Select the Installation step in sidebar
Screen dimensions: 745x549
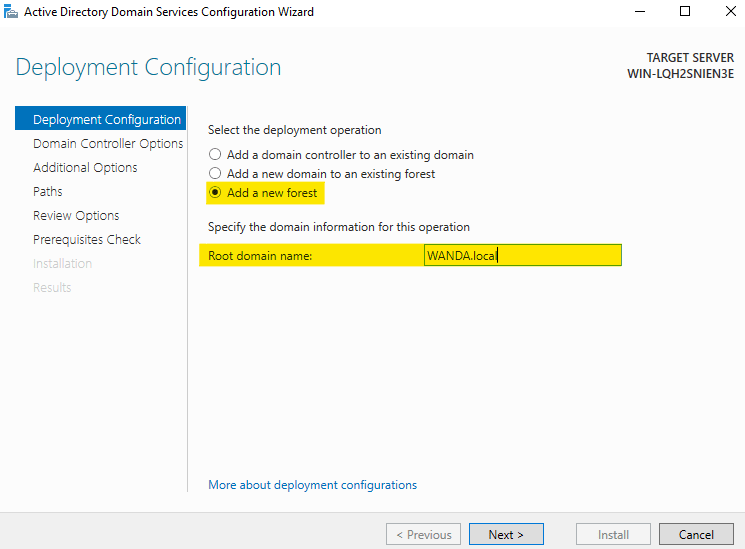[62, 263]
